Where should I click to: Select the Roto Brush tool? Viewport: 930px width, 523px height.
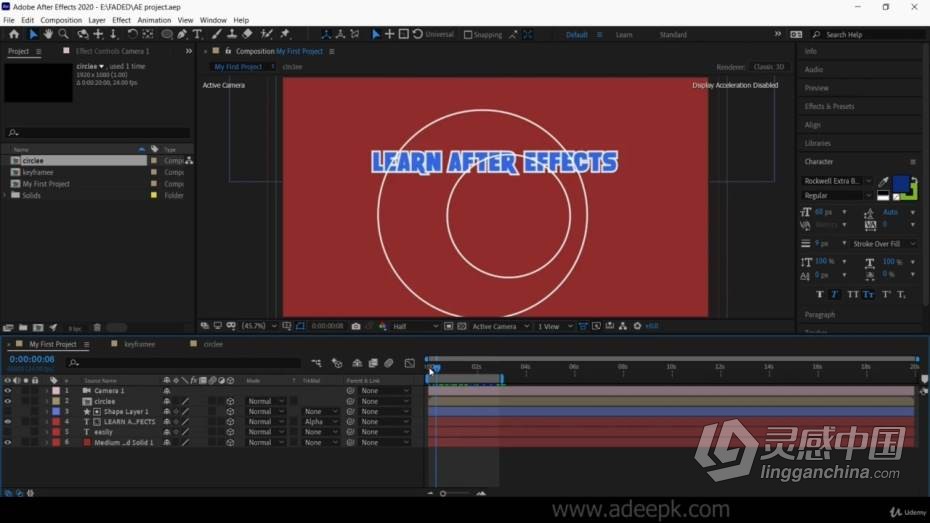[267, 34]
